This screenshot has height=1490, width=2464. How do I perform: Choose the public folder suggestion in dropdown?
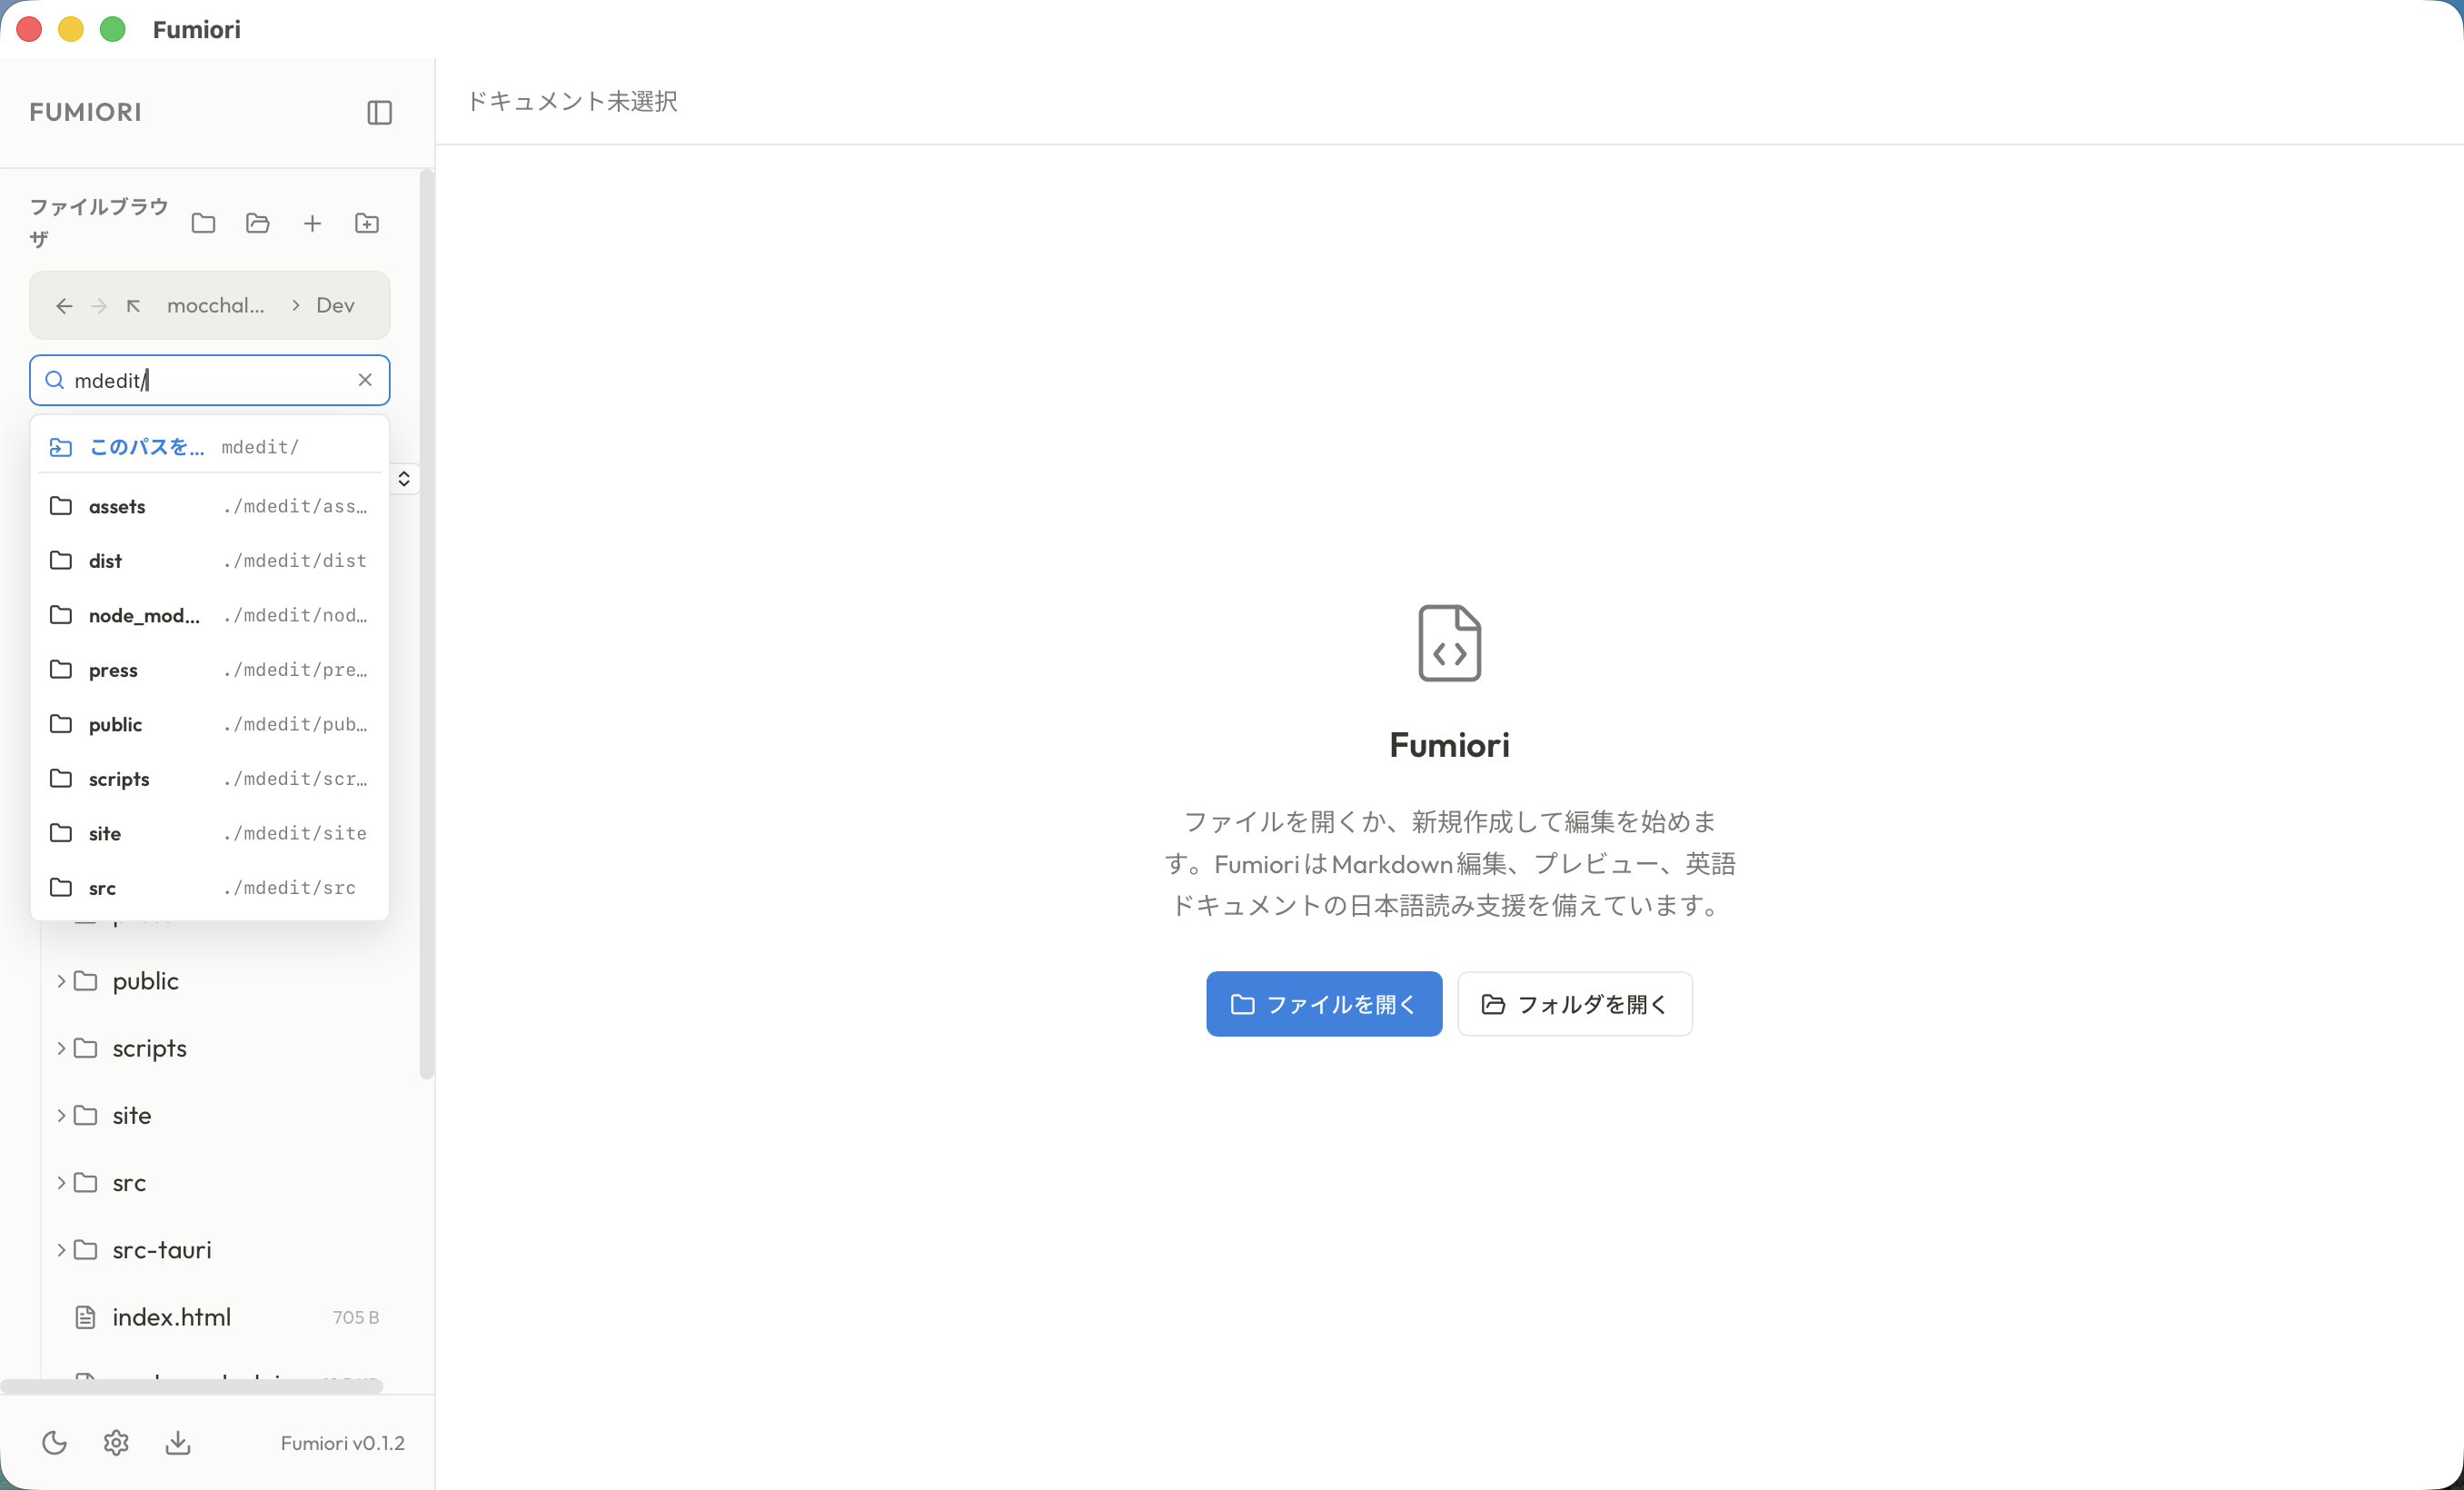click(210, 724)
